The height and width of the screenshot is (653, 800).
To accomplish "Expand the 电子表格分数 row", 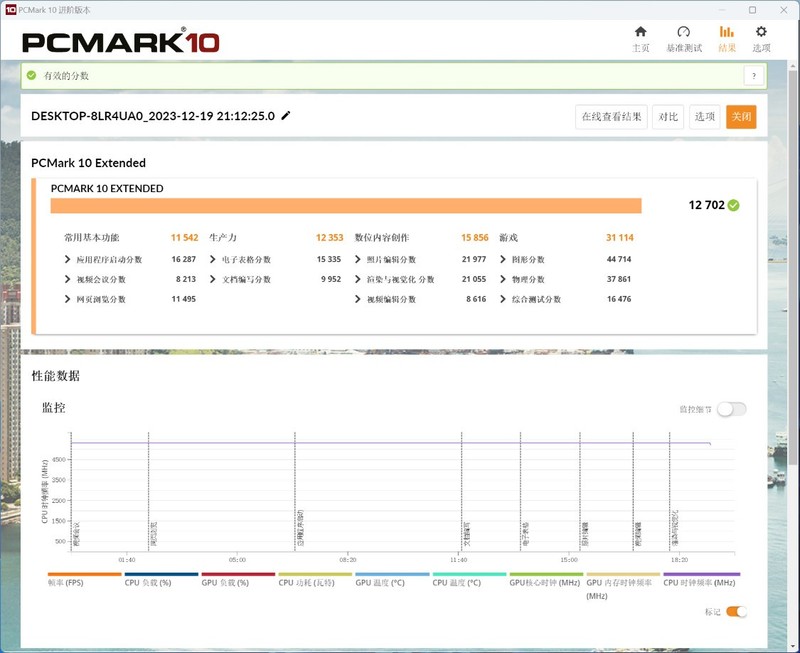I will point(212,260).
